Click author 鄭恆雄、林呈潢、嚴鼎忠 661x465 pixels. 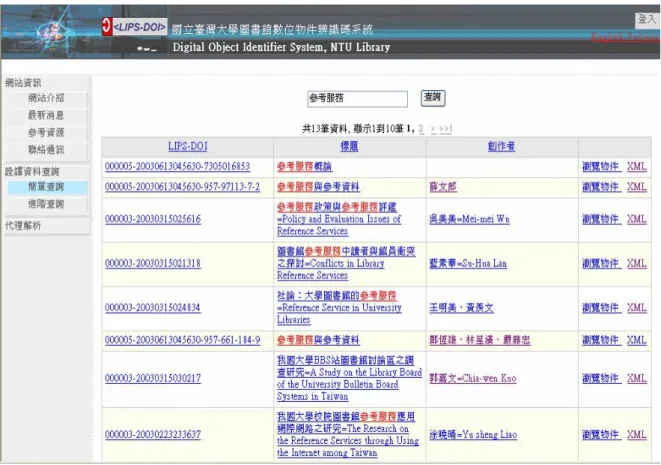click(480, 340)
